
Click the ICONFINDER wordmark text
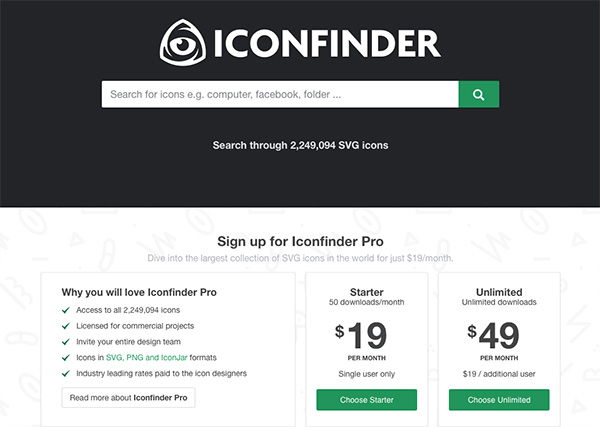coord(326,43)
